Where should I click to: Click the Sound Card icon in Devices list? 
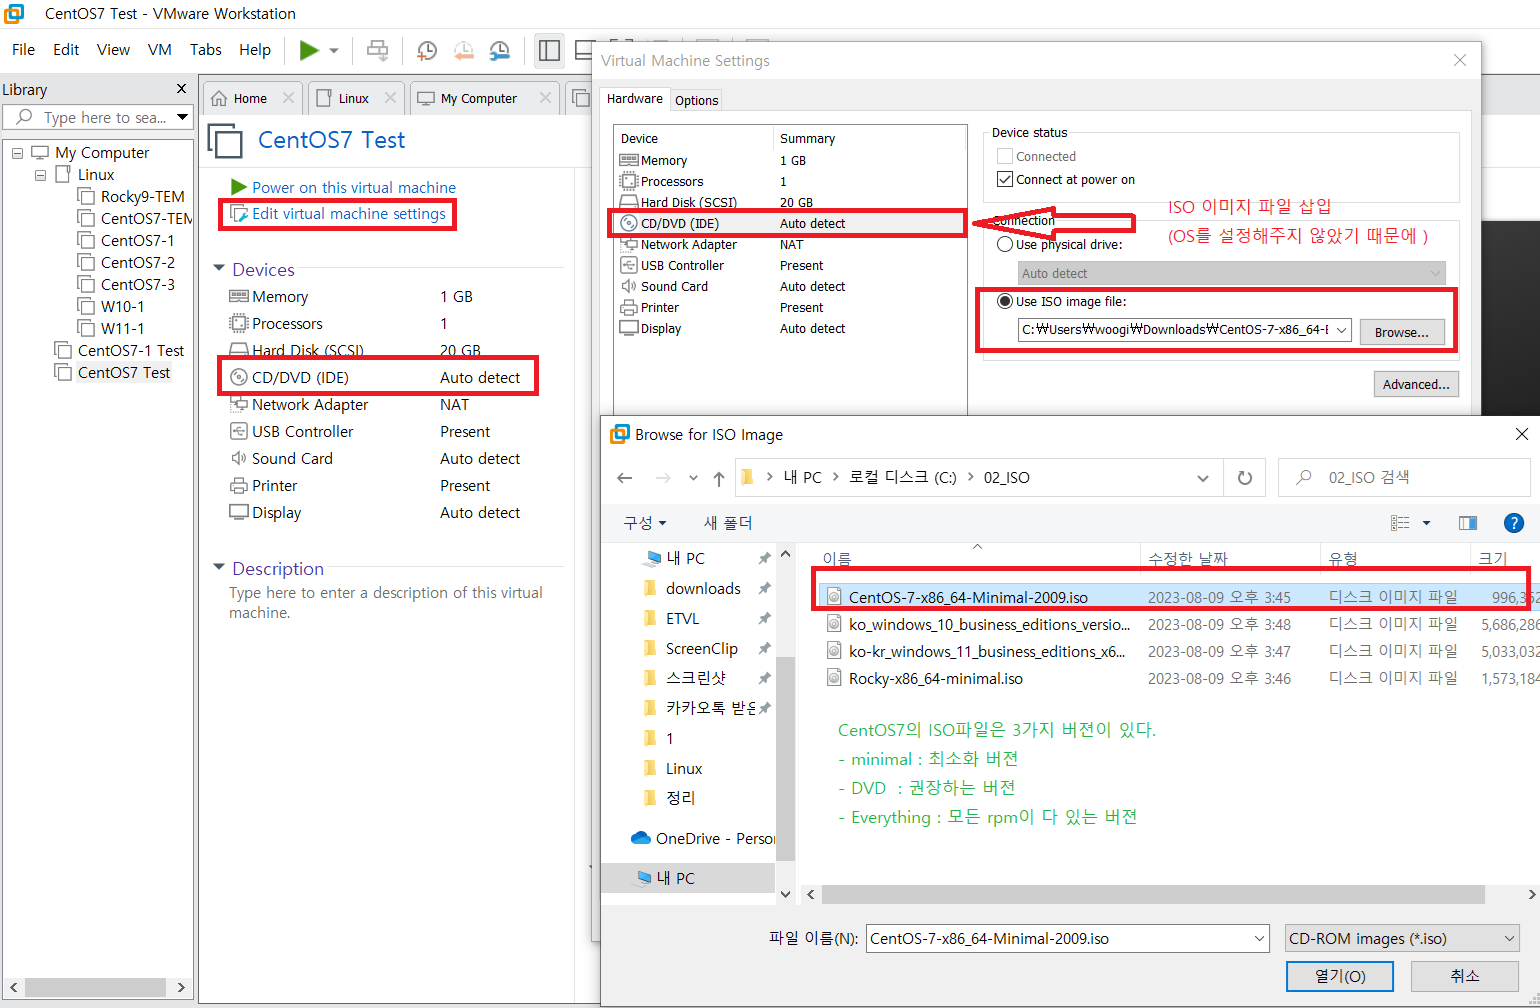pos(239,458)
